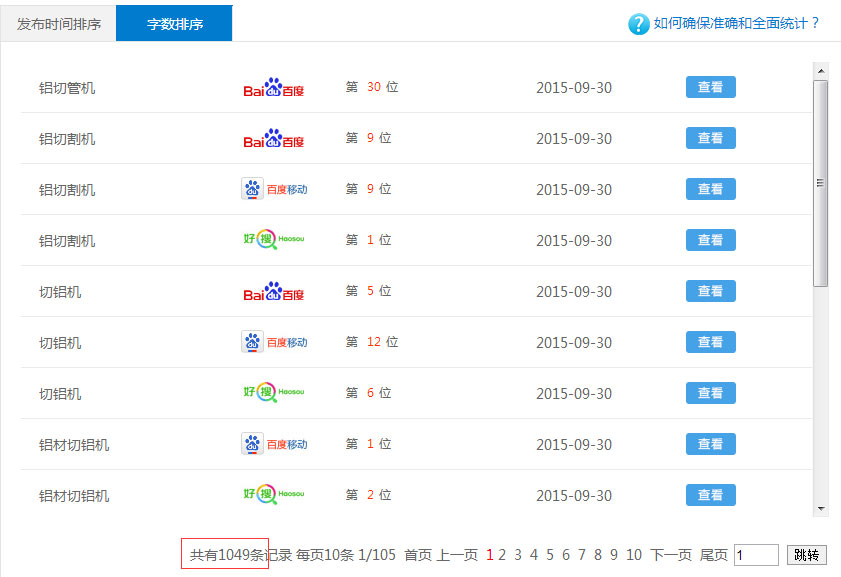Viewport: 841px width, 577px height.
Task: Click the vertical scrollbar thumb
Action: click(x=821, y=183)
